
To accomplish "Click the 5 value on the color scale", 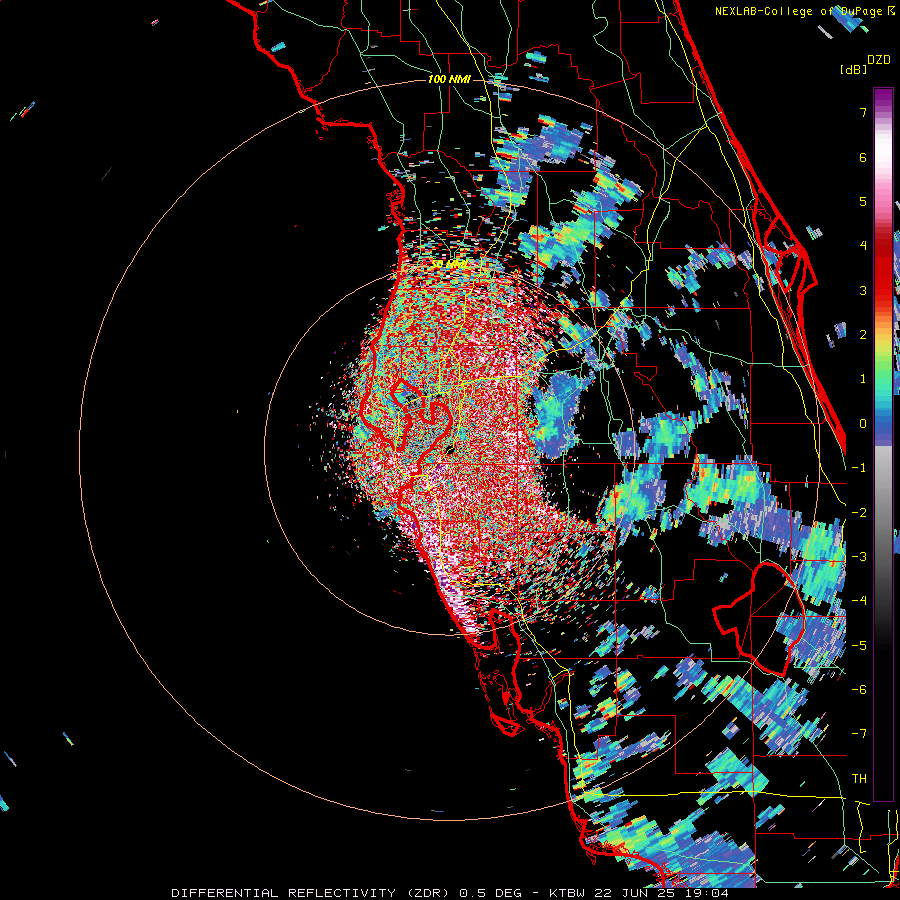I will point(863,201).
